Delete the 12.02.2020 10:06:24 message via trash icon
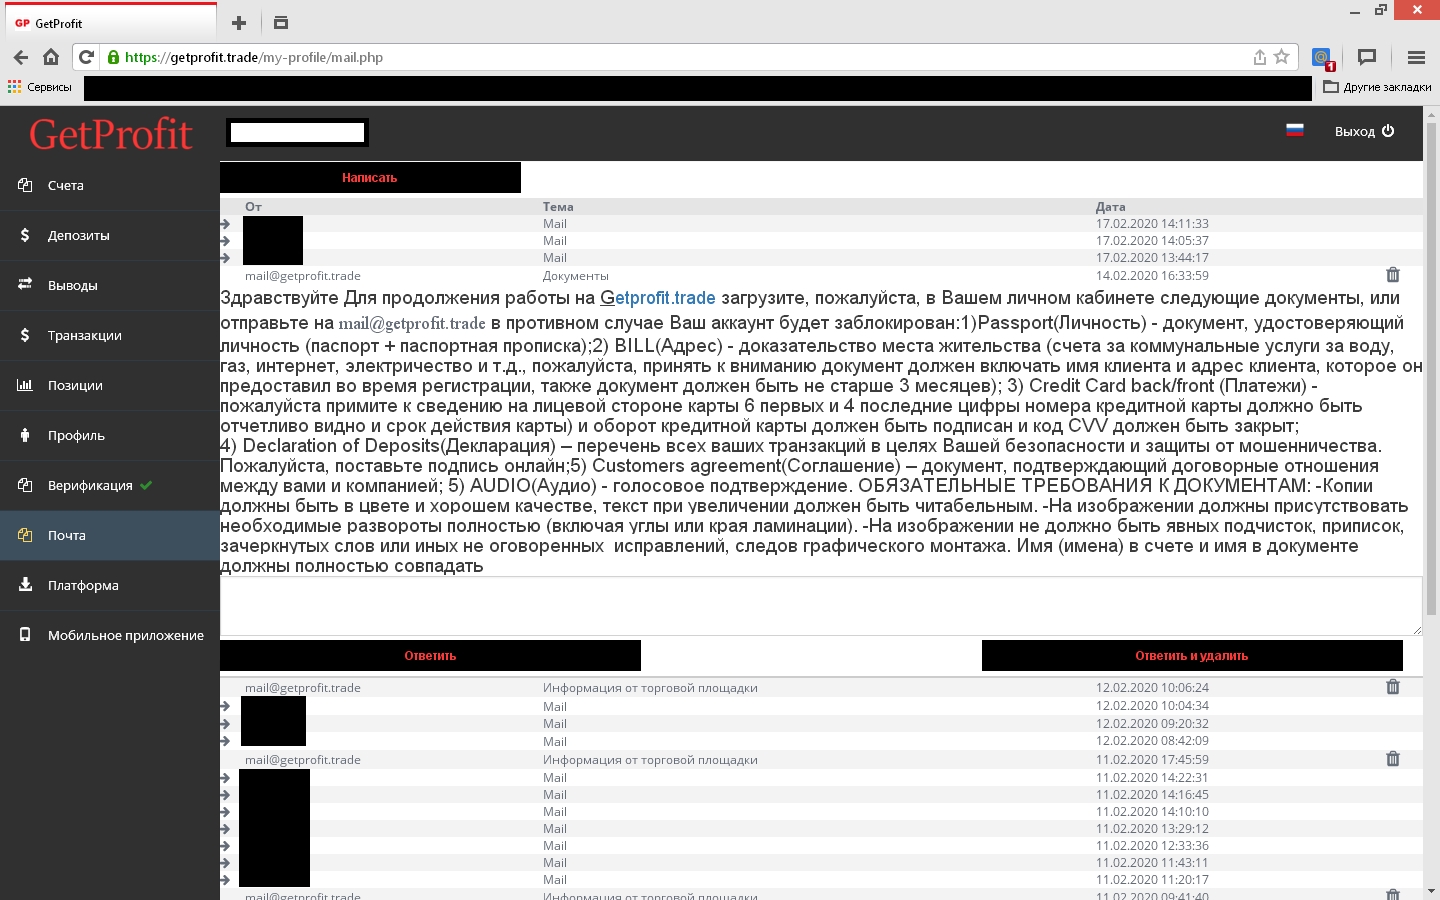The height and width of the screenshot is (900, 1440). click(x=1393, y=687)
